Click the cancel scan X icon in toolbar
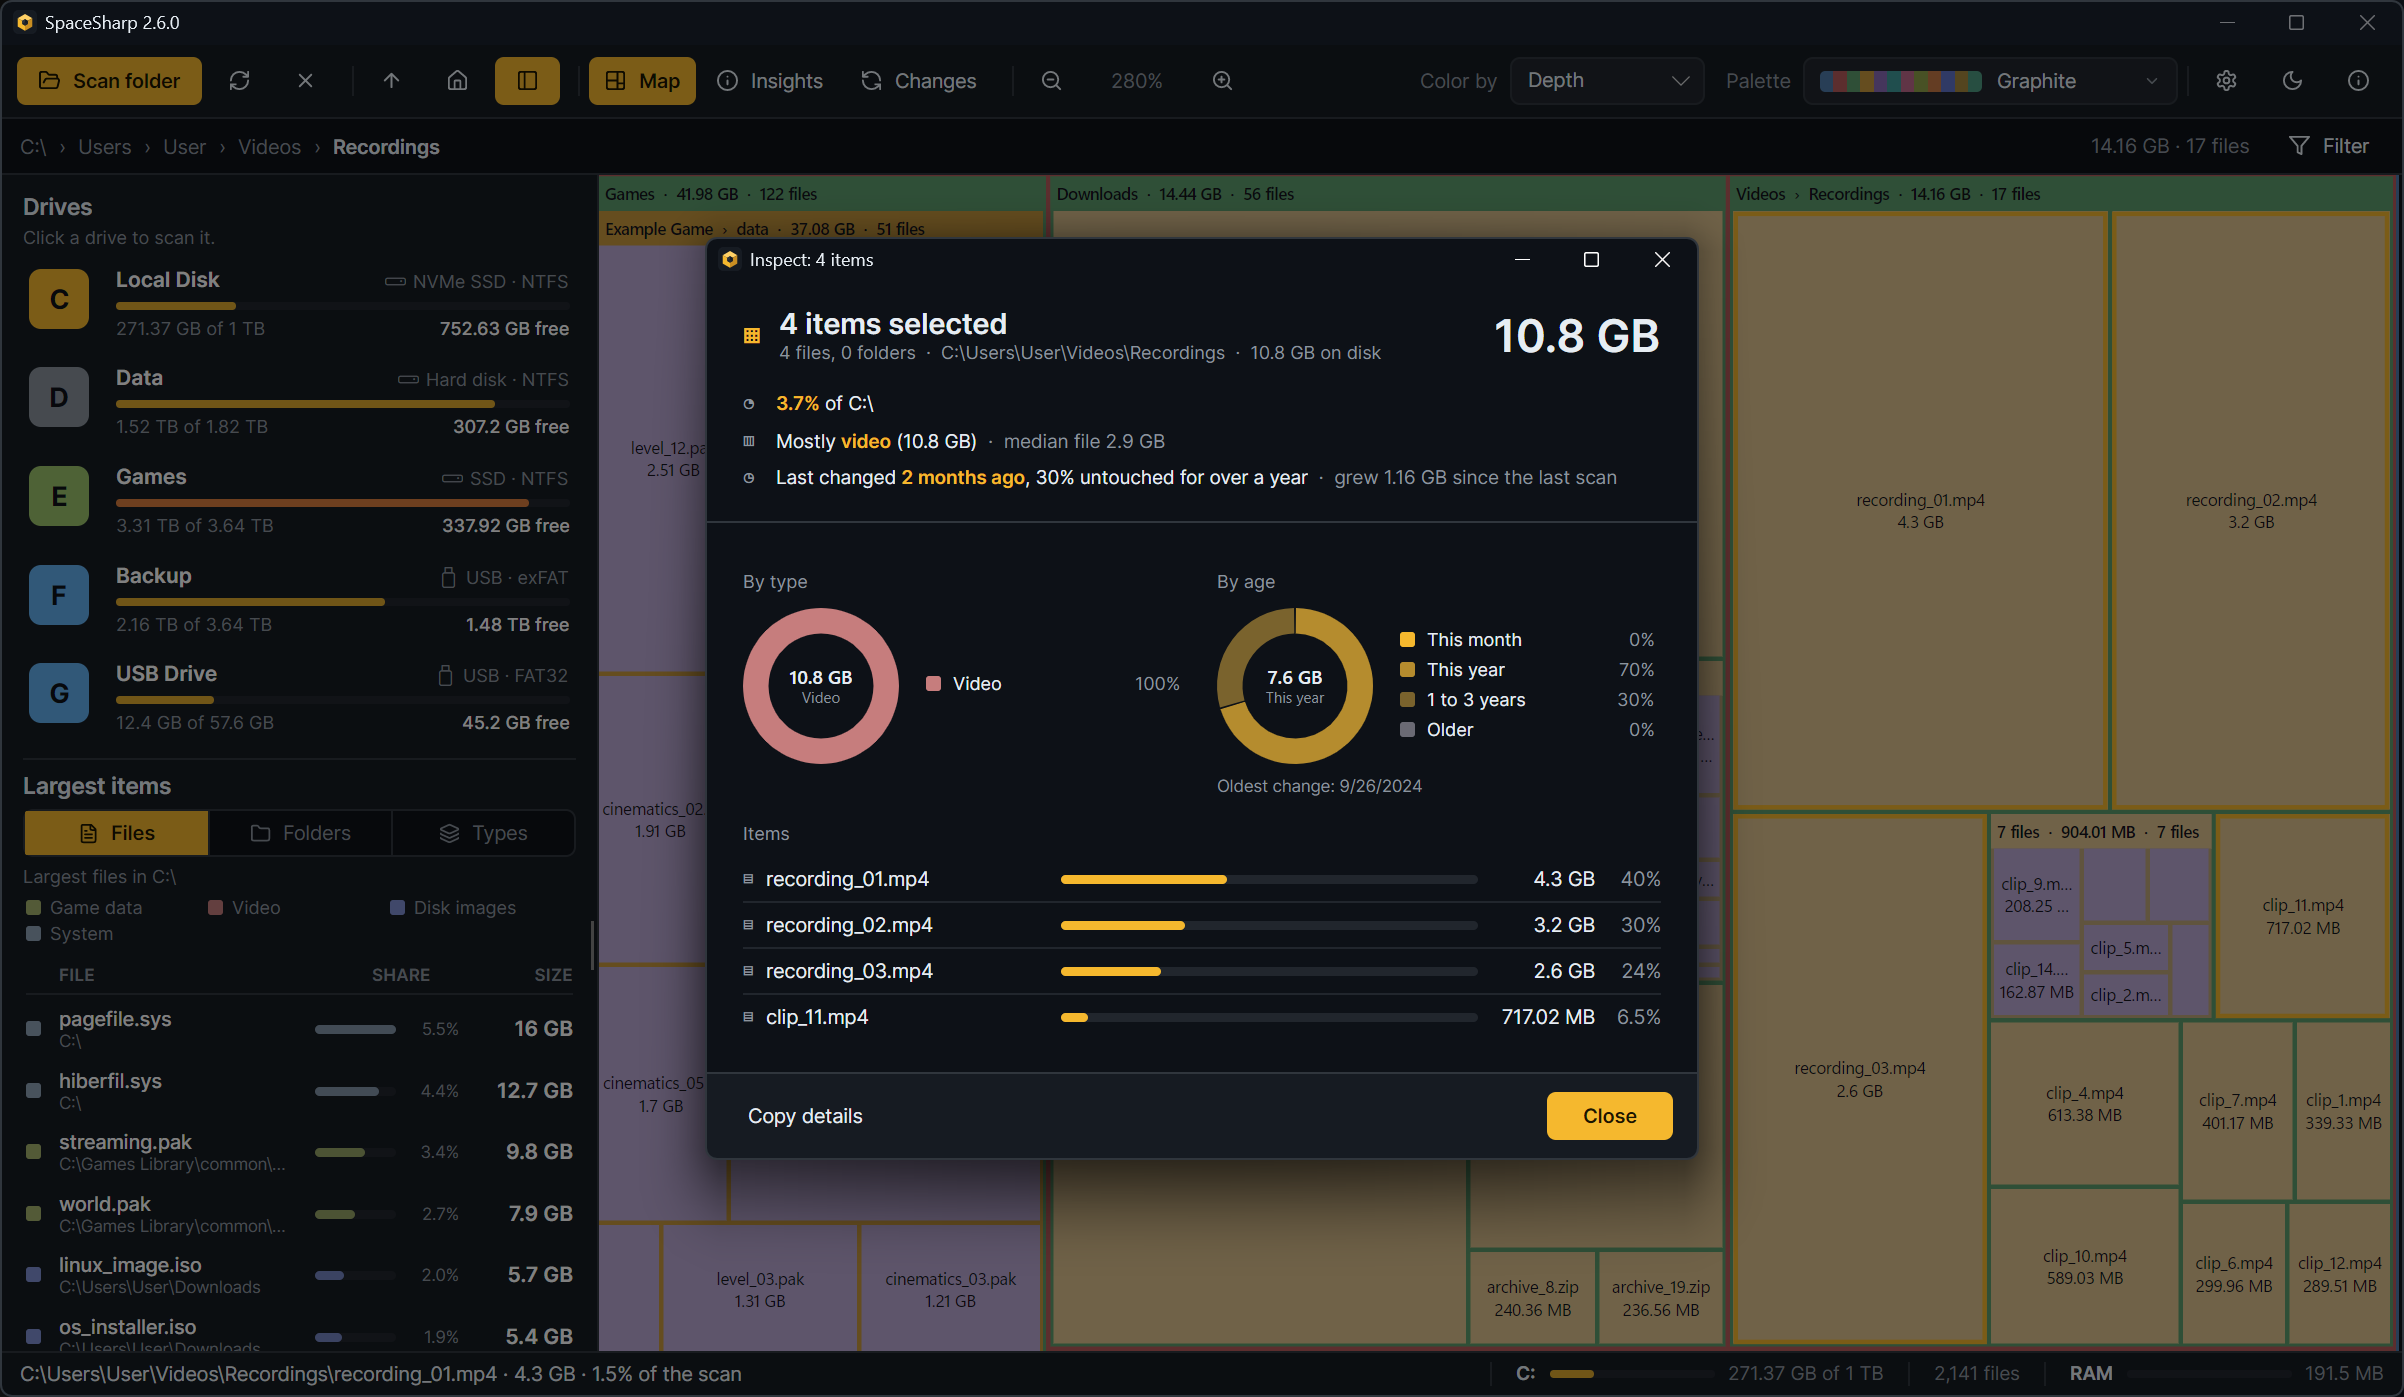The image size is (2404, 1397). pyautogui.click(x=305, y=81)
